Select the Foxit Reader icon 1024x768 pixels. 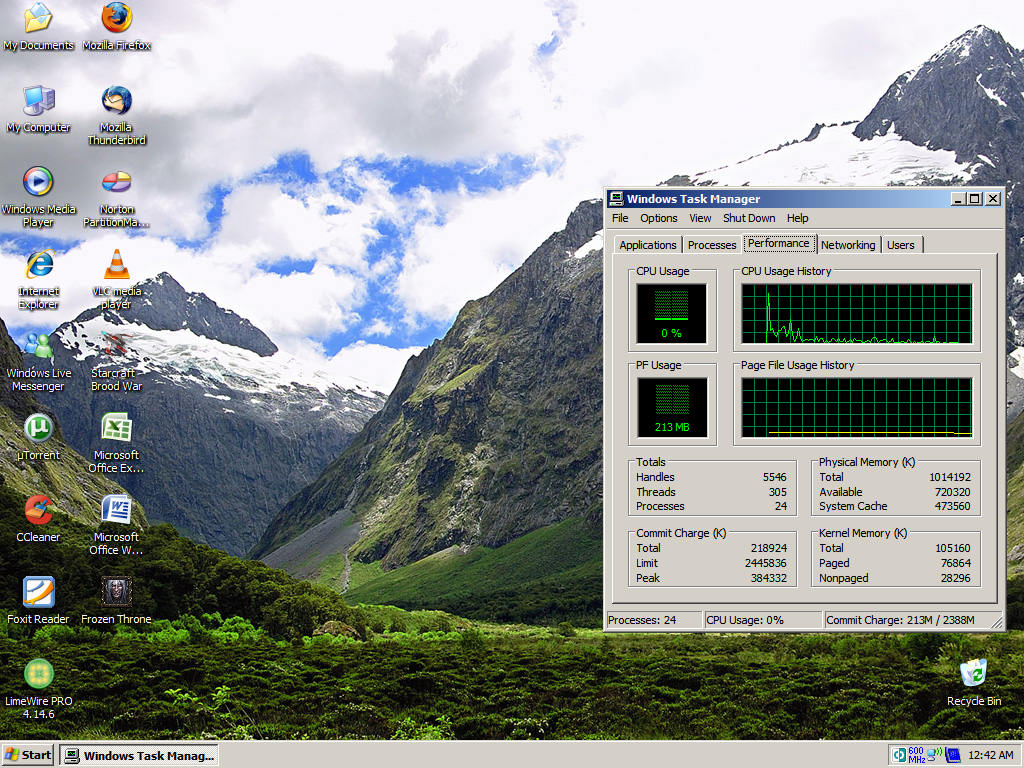38,593
